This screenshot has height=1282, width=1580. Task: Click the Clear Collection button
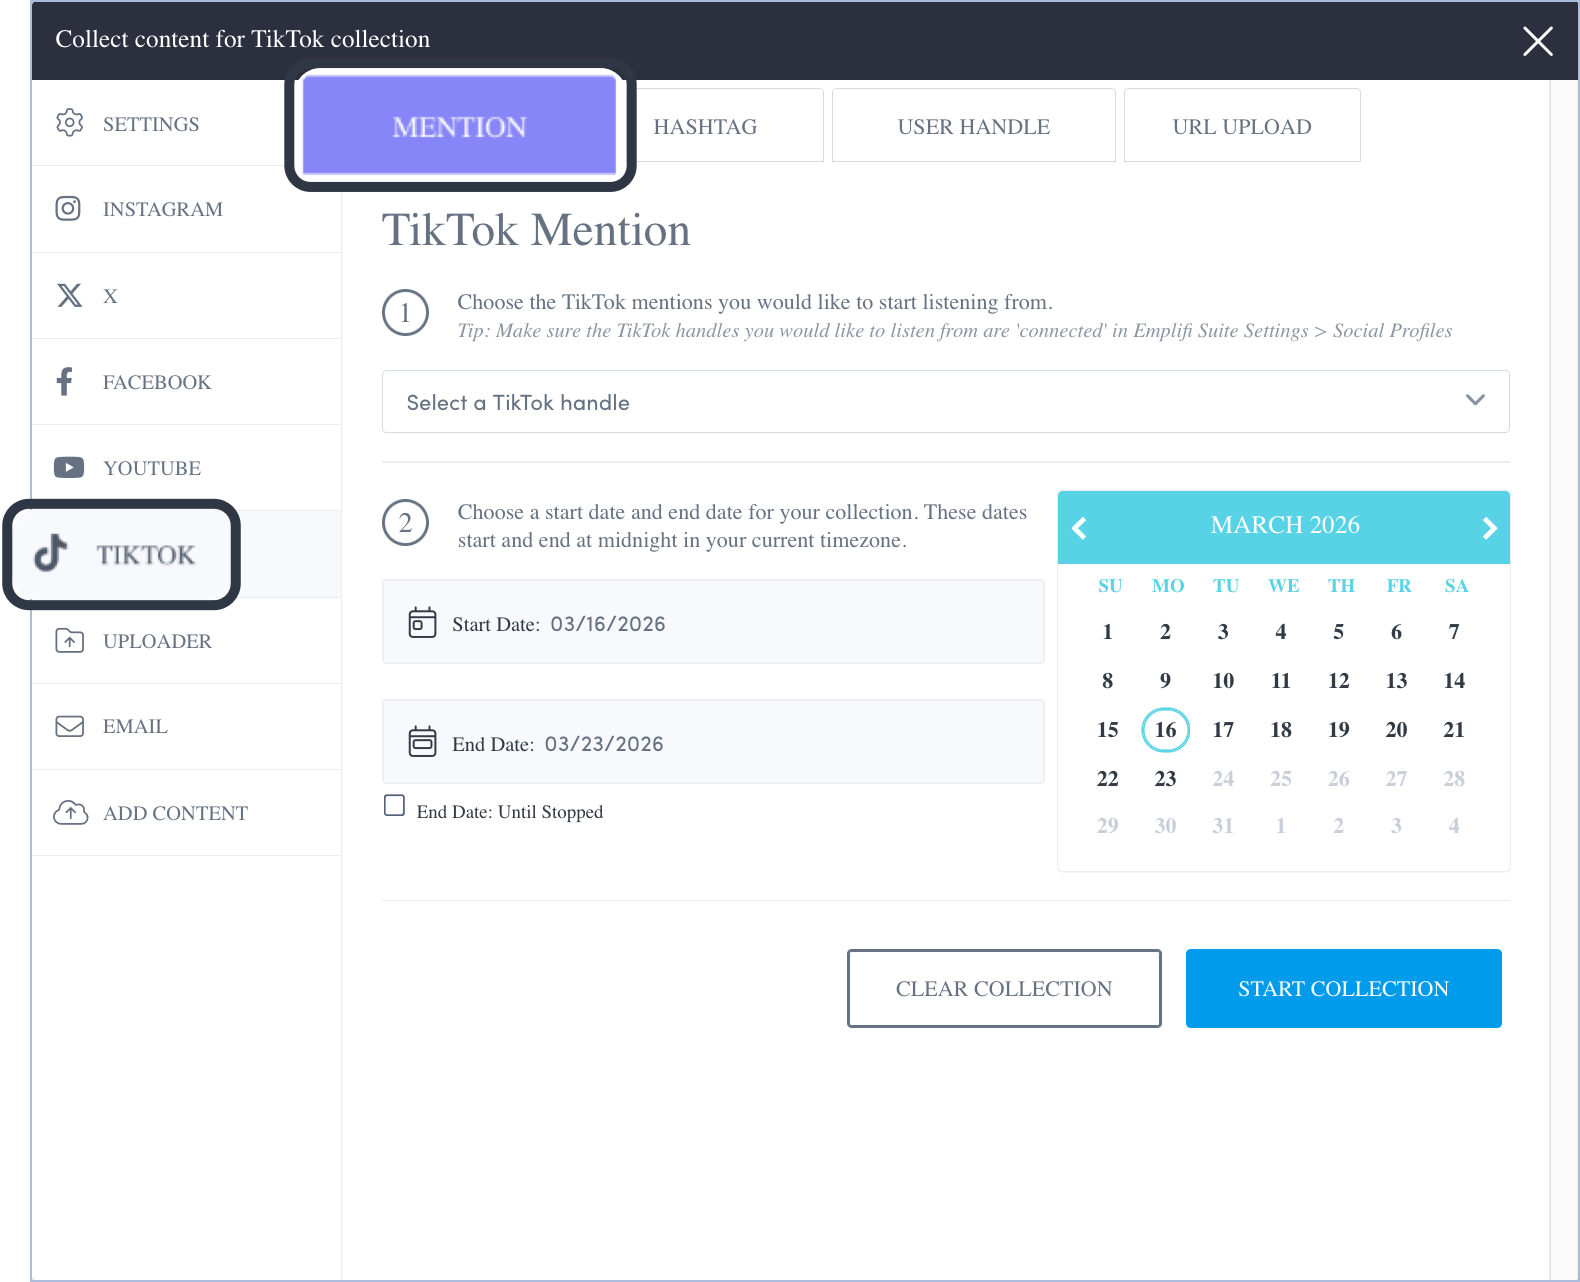click(1003, 988)
